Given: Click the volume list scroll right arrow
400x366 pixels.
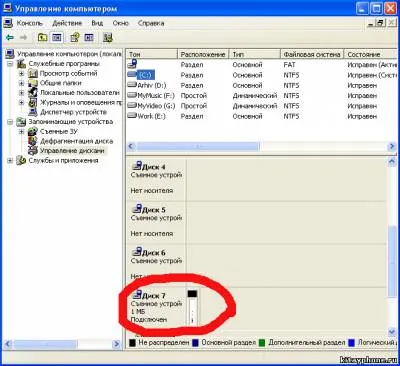Looking at the screenshot, I should (392, 146).
